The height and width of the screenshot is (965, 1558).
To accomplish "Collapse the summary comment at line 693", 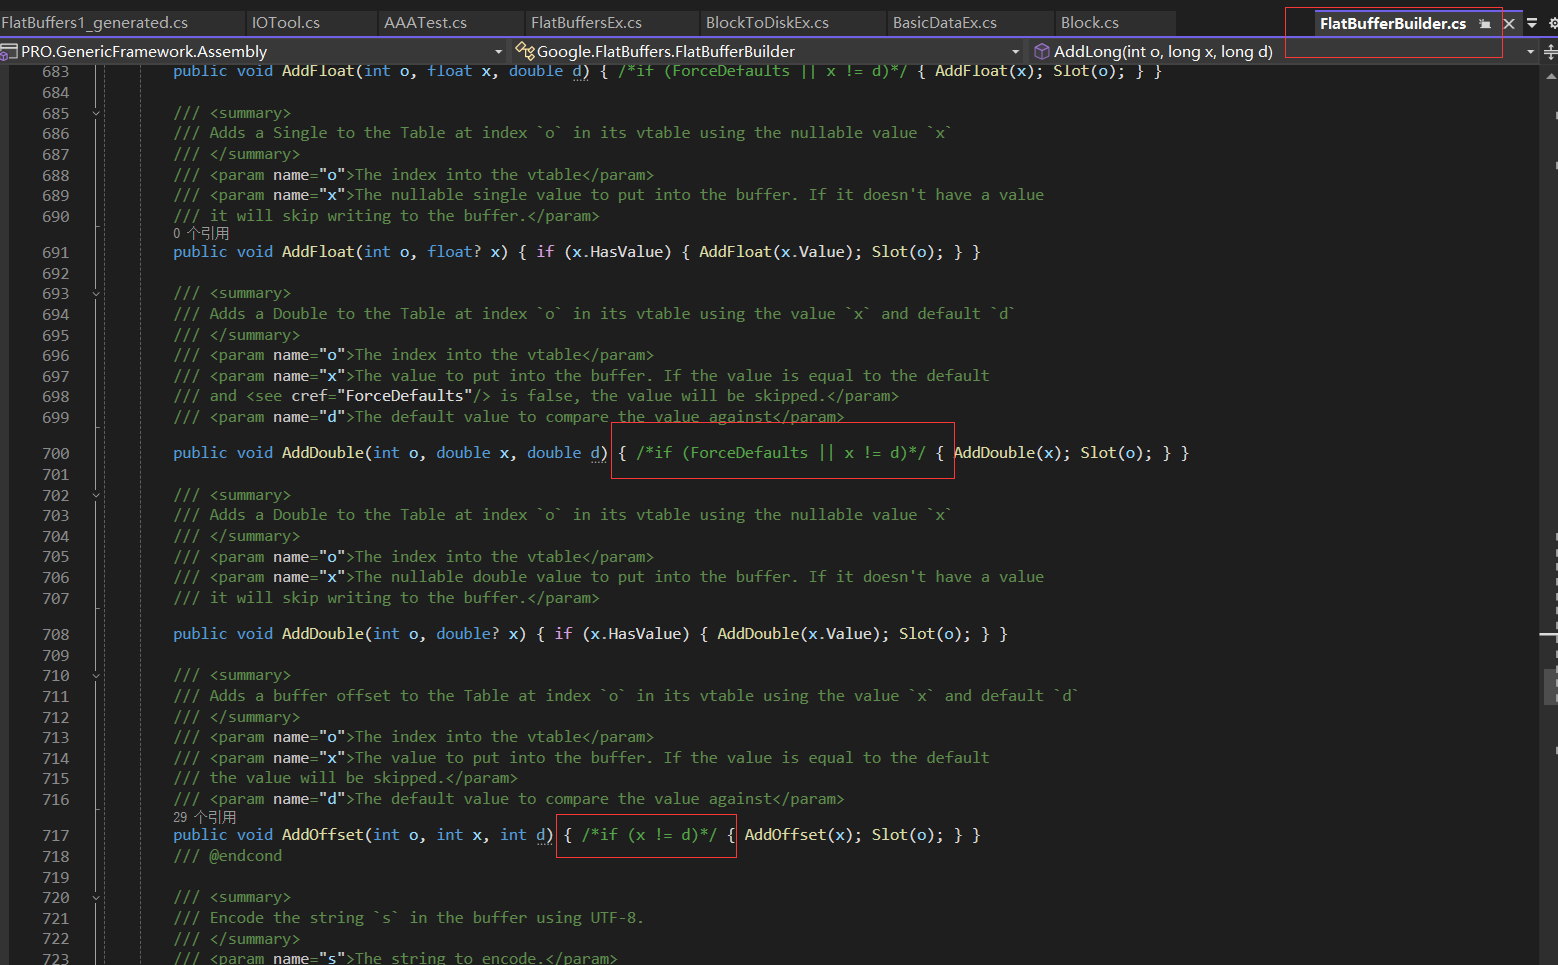I will pyautogui.click(x=96, y=293).
